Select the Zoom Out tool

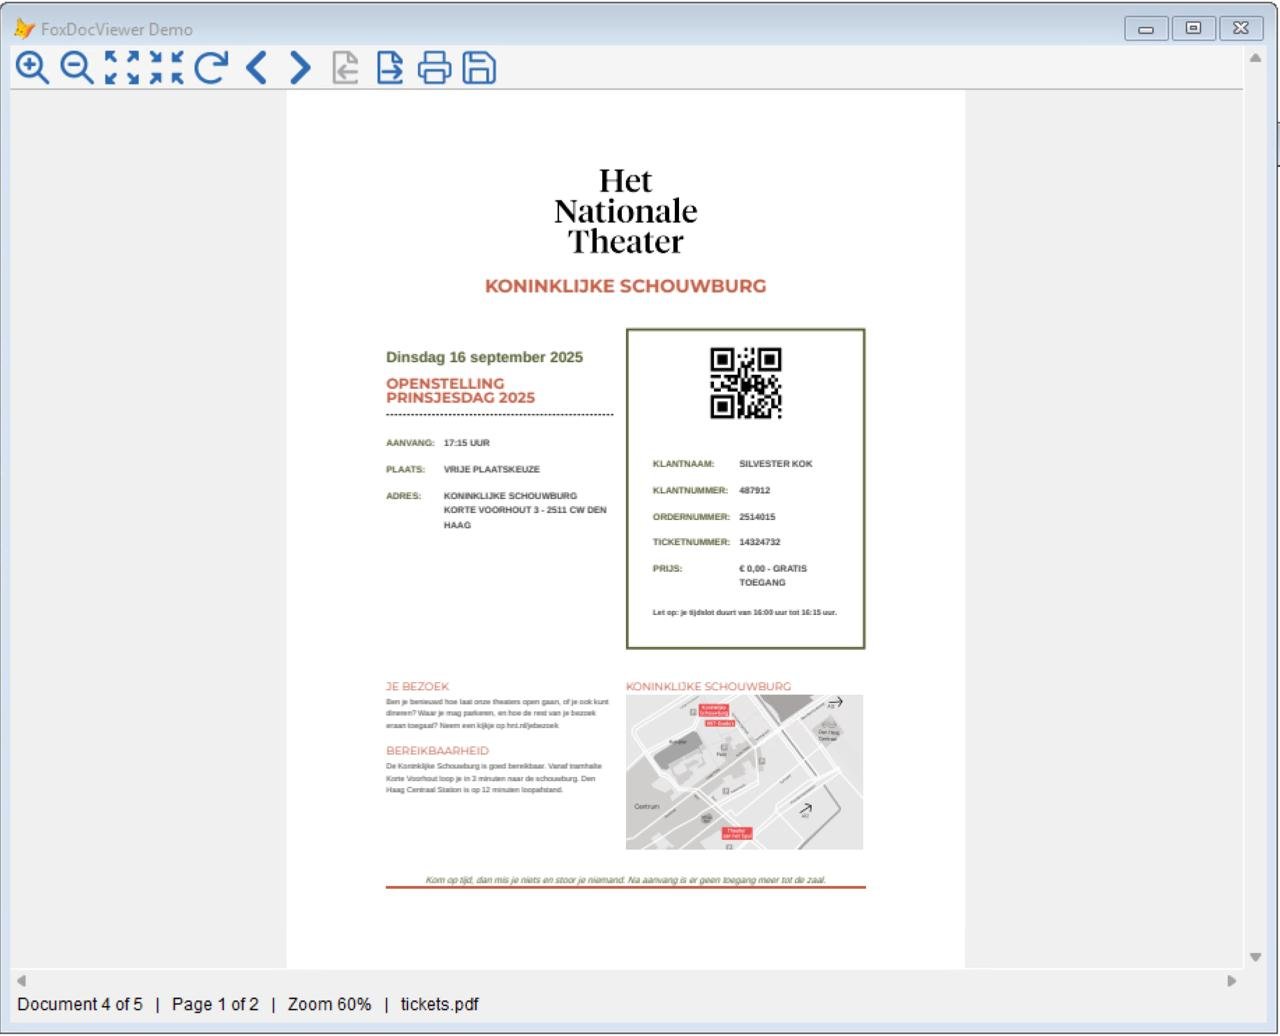[x=74, y=68]
